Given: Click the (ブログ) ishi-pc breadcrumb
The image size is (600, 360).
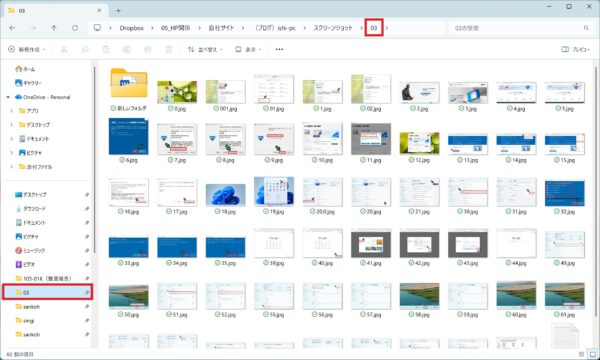Looking at the screenshot, I should [276, 28].
